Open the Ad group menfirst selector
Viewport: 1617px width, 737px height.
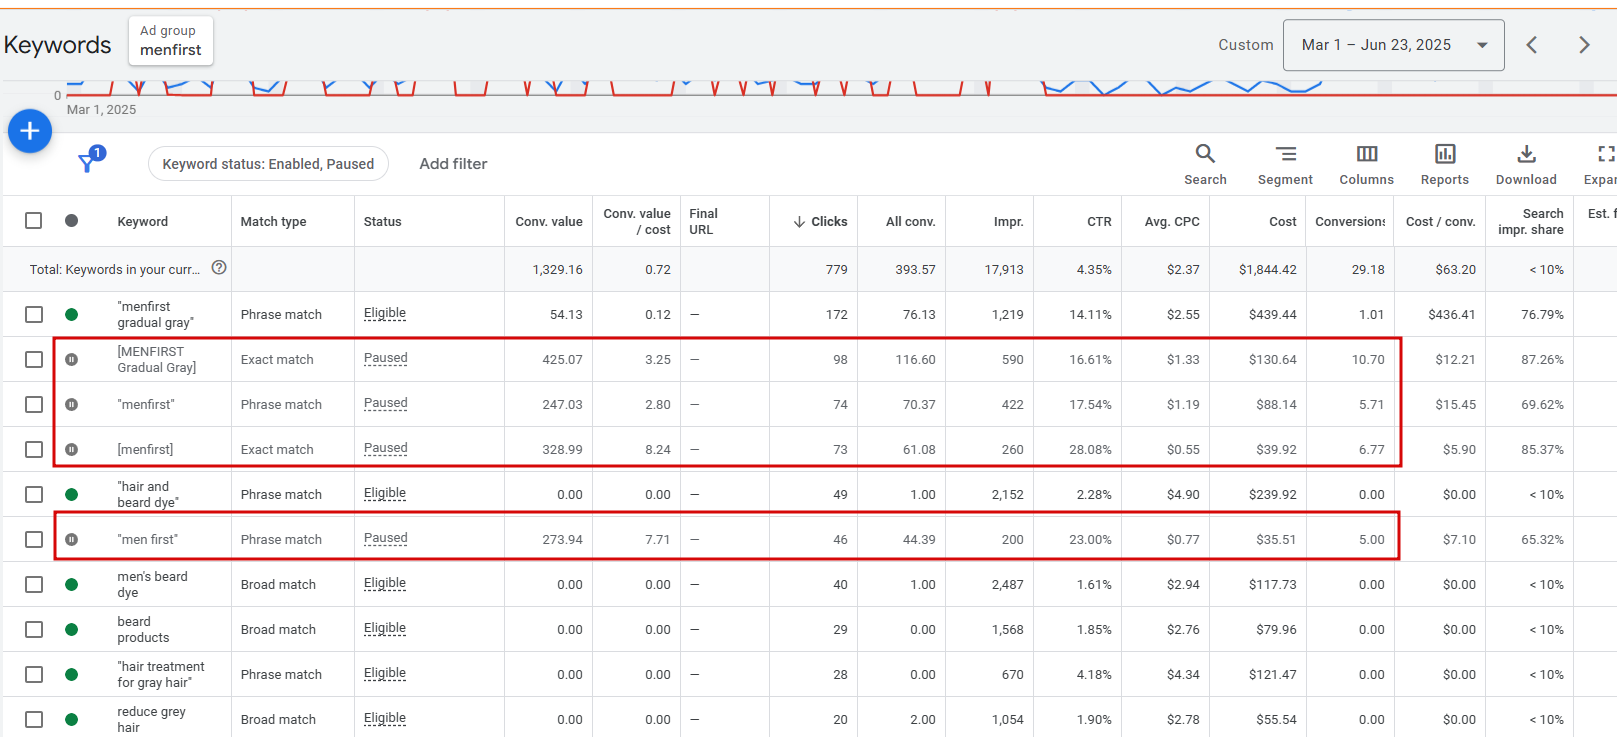point(171,41)
